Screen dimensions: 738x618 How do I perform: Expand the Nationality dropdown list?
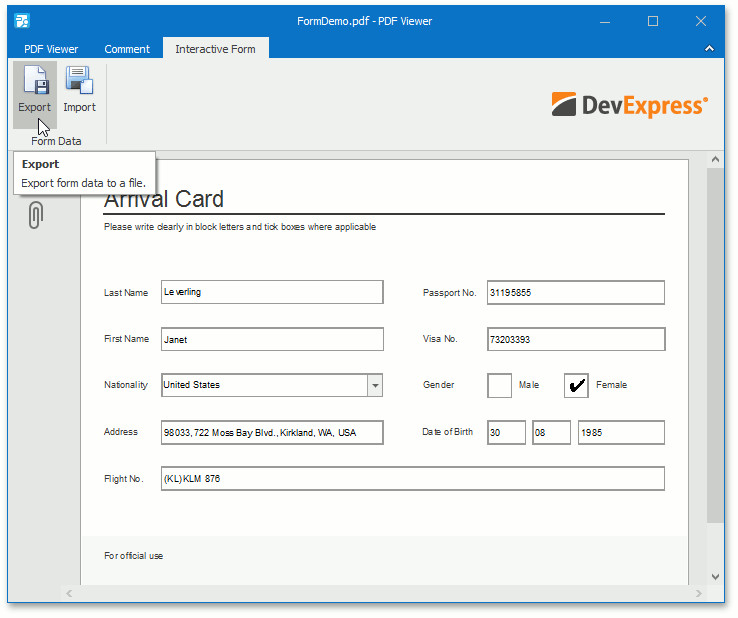coord(374,385)
